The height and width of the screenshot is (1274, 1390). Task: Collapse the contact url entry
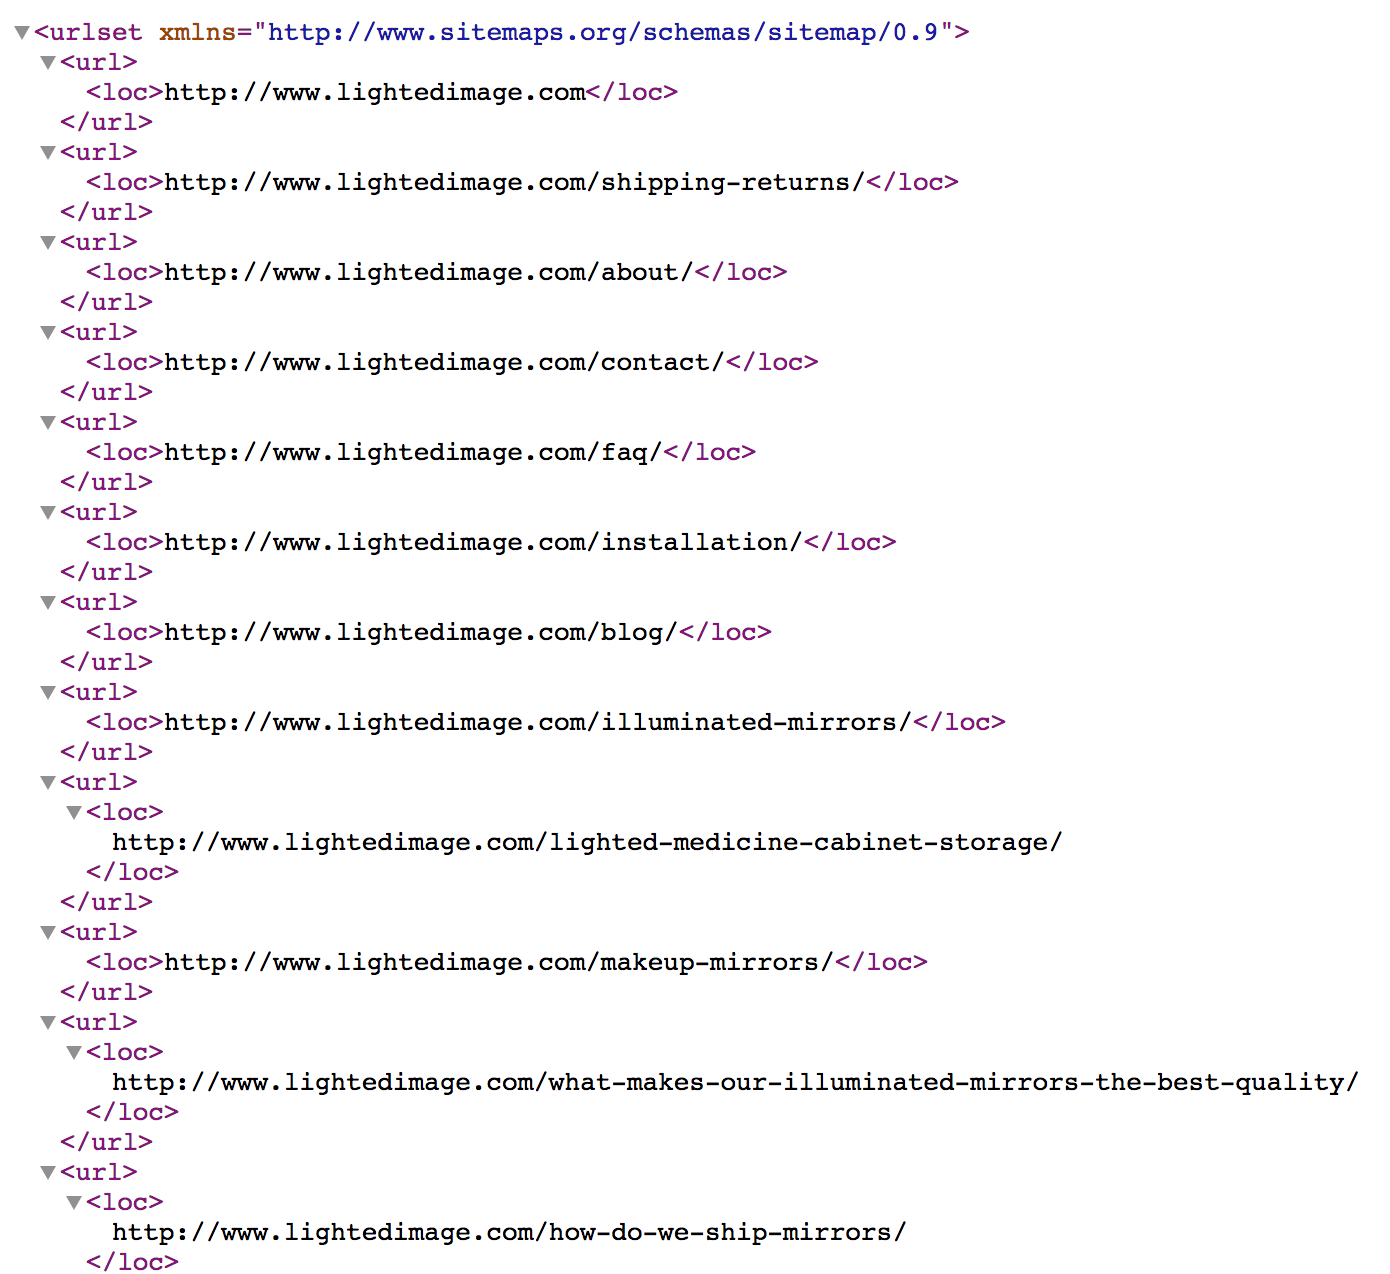tap(46, 332)
